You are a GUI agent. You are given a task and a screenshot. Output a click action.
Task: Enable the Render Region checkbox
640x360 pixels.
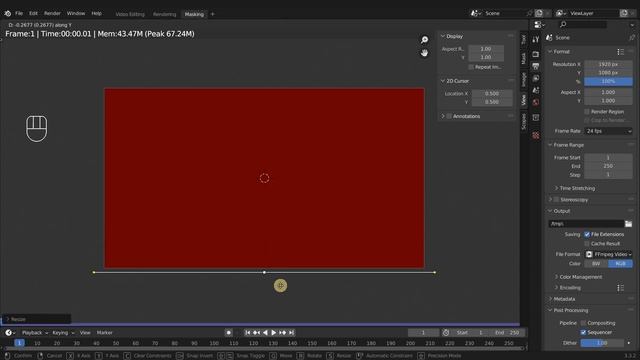pyautogui.click(x=587, y=111)
